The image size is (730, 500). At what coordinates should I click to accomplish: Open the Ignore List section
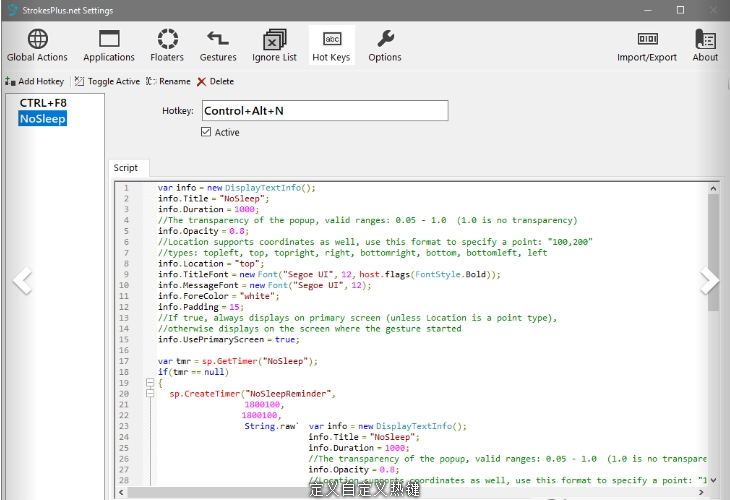(274, 45)
